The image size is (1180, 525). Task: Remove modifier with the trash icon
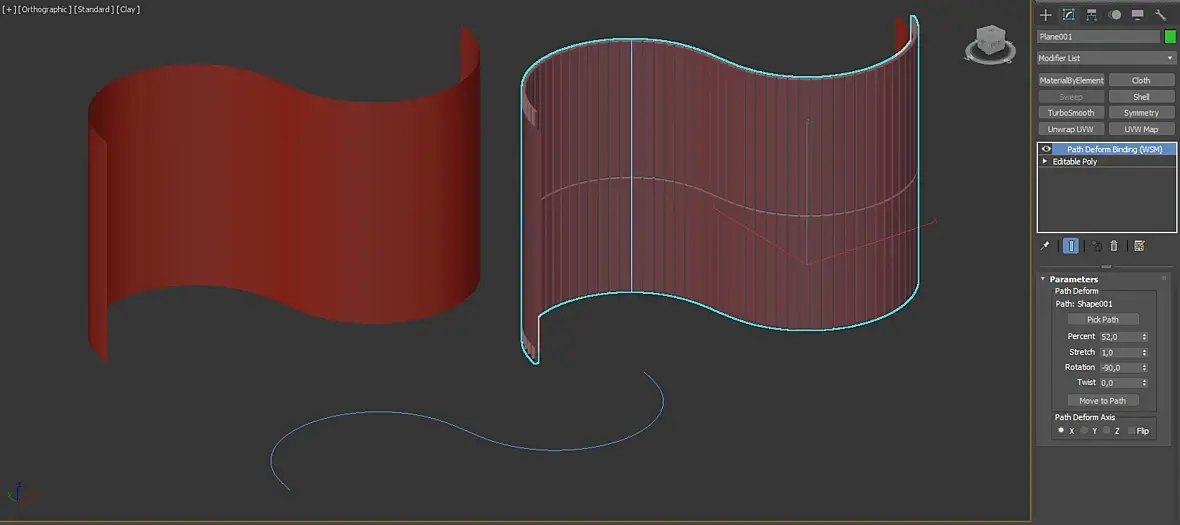click(1115, 246)
